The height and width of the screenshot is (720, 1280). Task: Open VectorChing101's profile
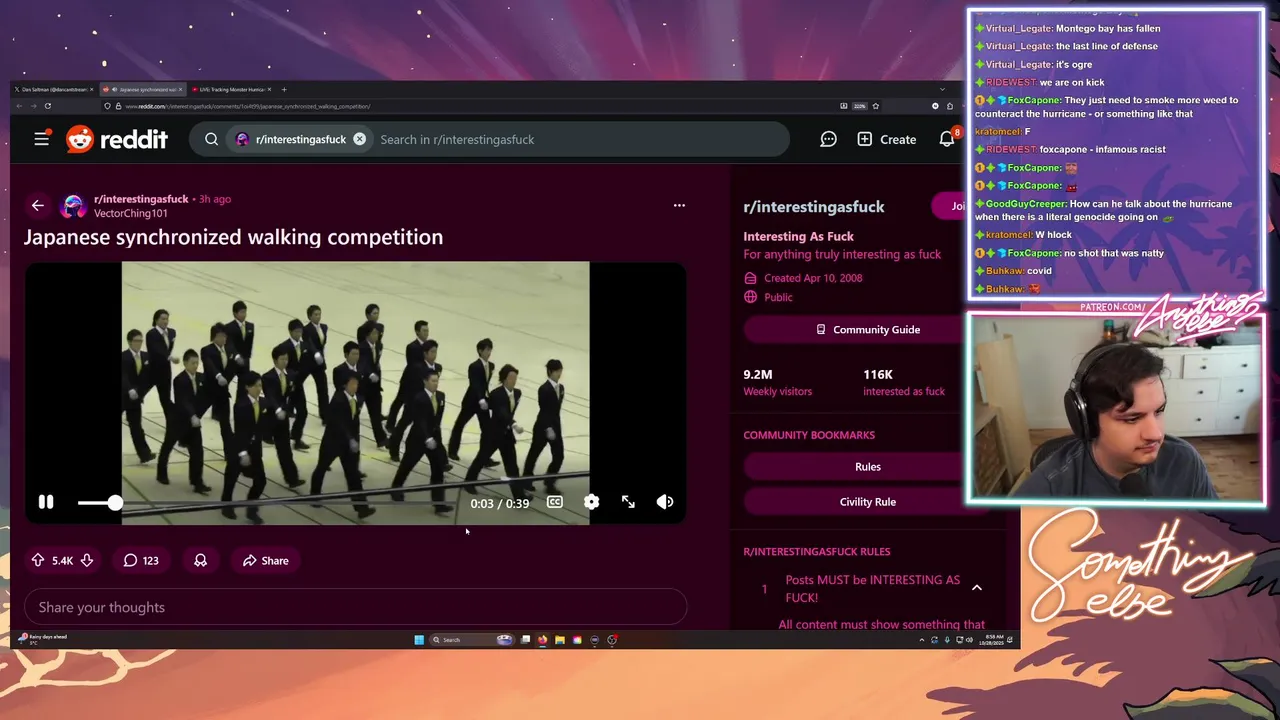(x=131, y=213)
